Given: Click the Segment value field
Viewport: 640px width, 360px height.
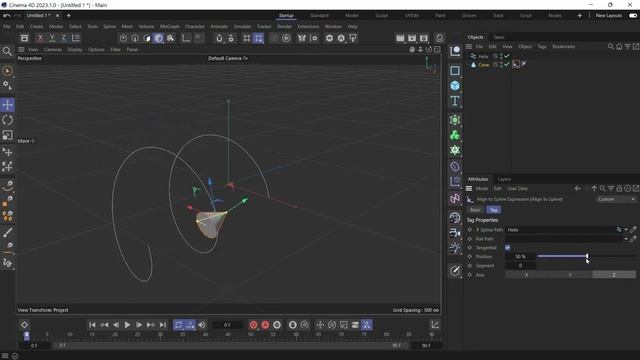Looking at the screenshot, I should pyautogui.click(x=520, y=266).
